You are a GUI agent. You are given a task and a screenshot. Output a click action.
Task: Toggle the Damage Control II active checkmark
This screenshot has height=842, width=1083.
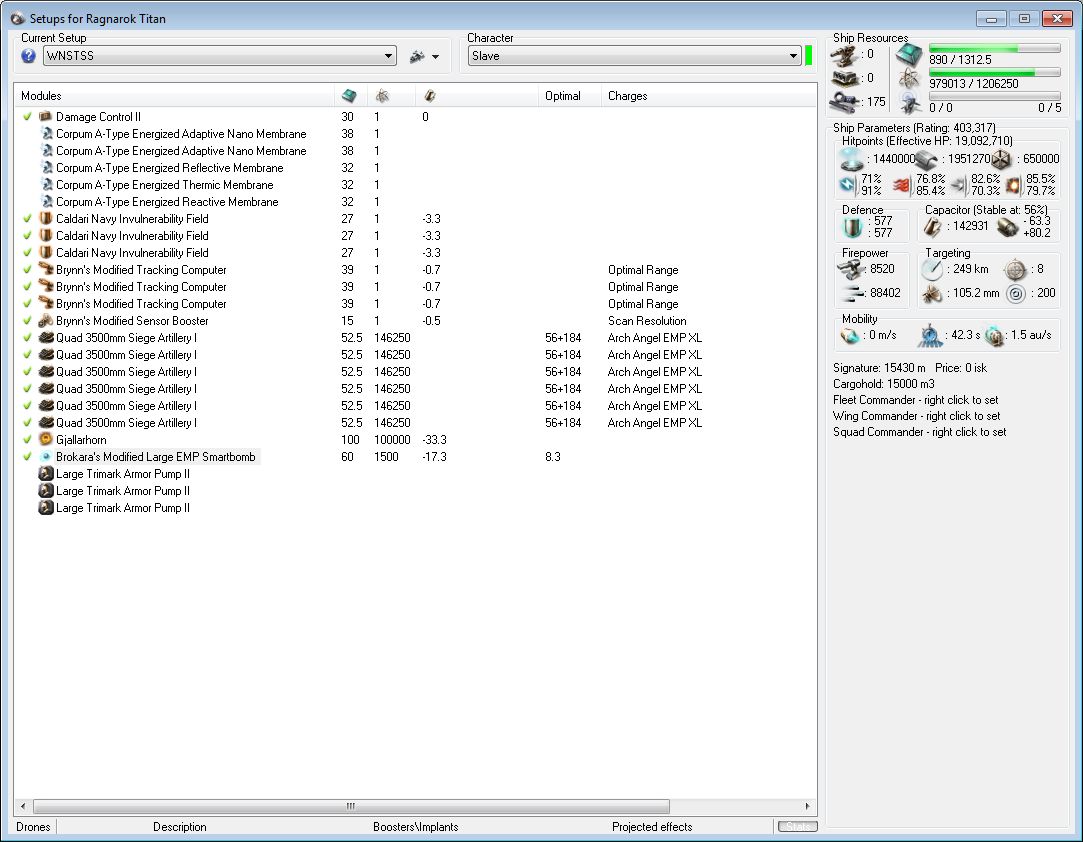click(28, 117)
